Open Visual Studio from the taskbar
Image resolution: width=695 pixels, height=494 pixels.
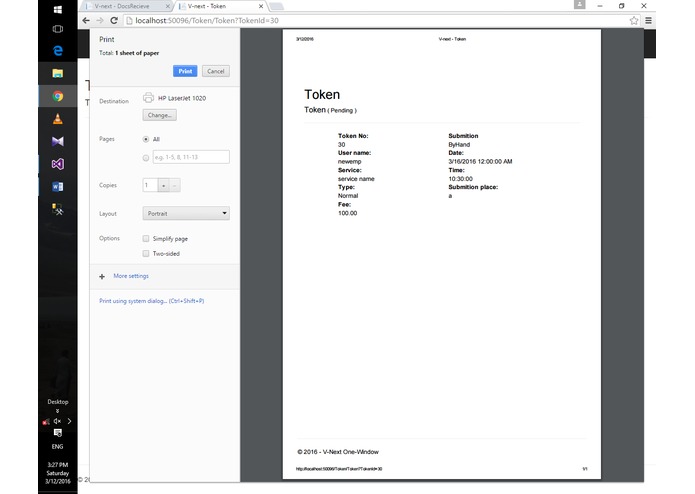[58, 164]
